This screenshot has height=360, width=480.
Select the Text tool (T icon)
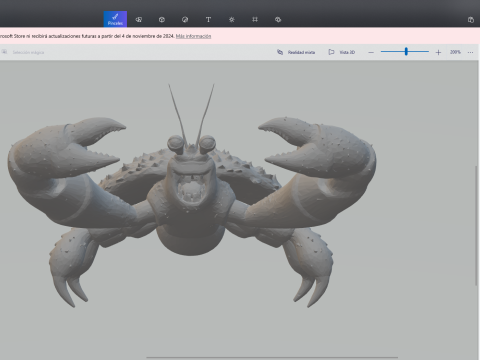[208, 20]
